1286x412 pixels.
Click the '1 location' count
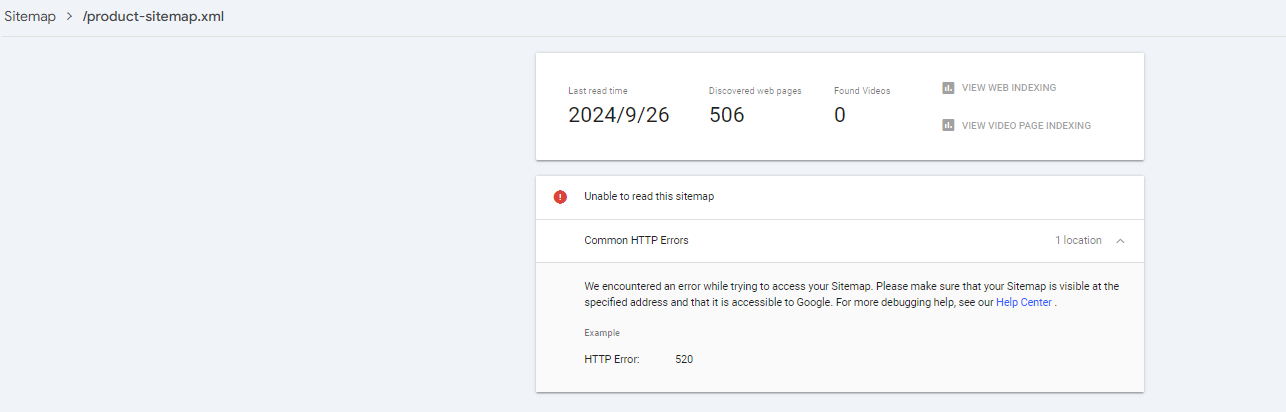(x=1078, y=241)
